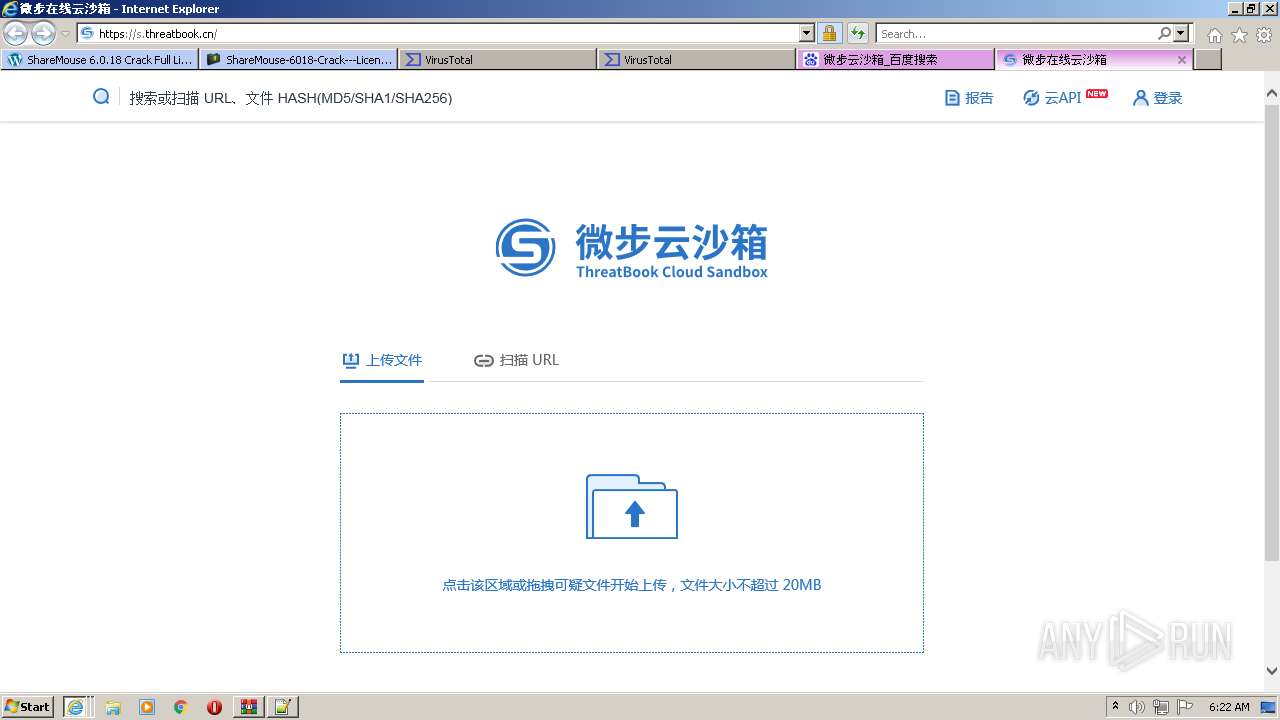Image resolution: width=1280 pixels, height=720 pixels.
Task: Open the Opera taskbar icon
Action: click(214, 707)
